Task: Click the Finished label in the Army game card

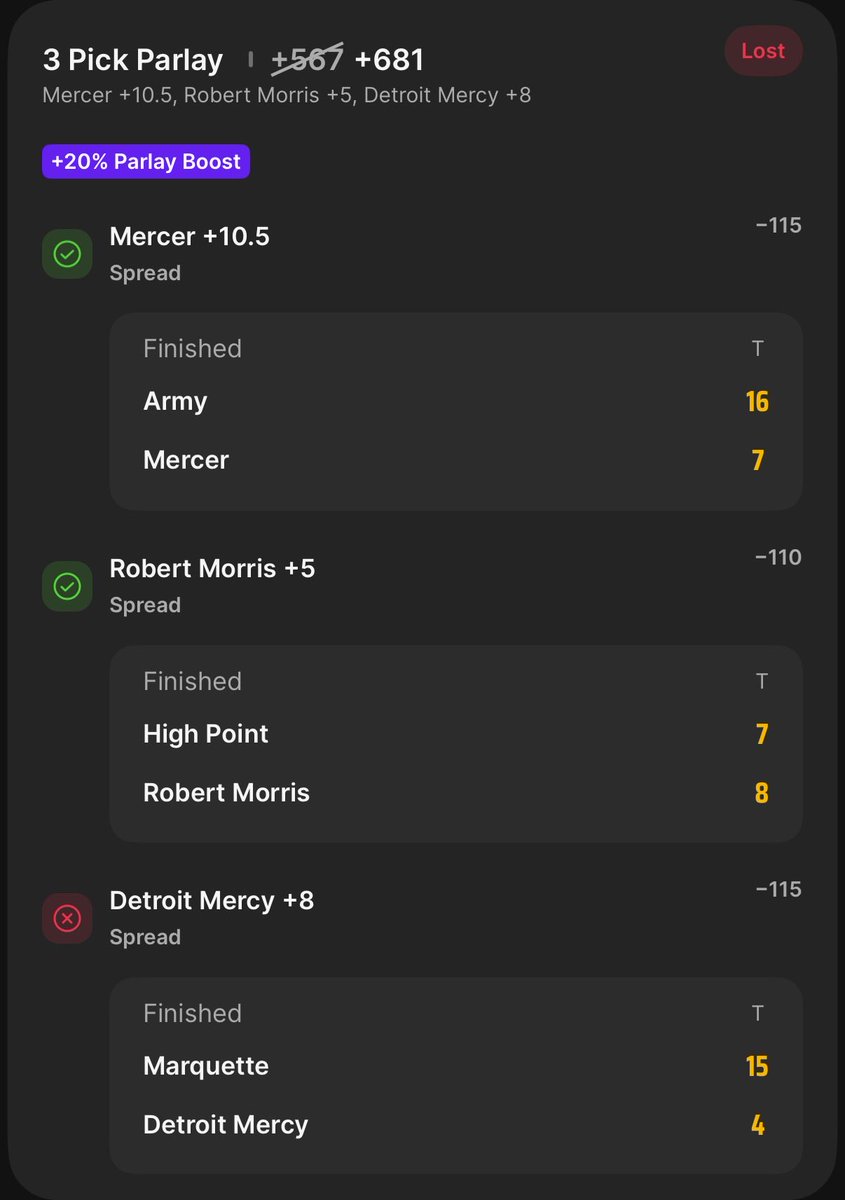Action: 192,348
